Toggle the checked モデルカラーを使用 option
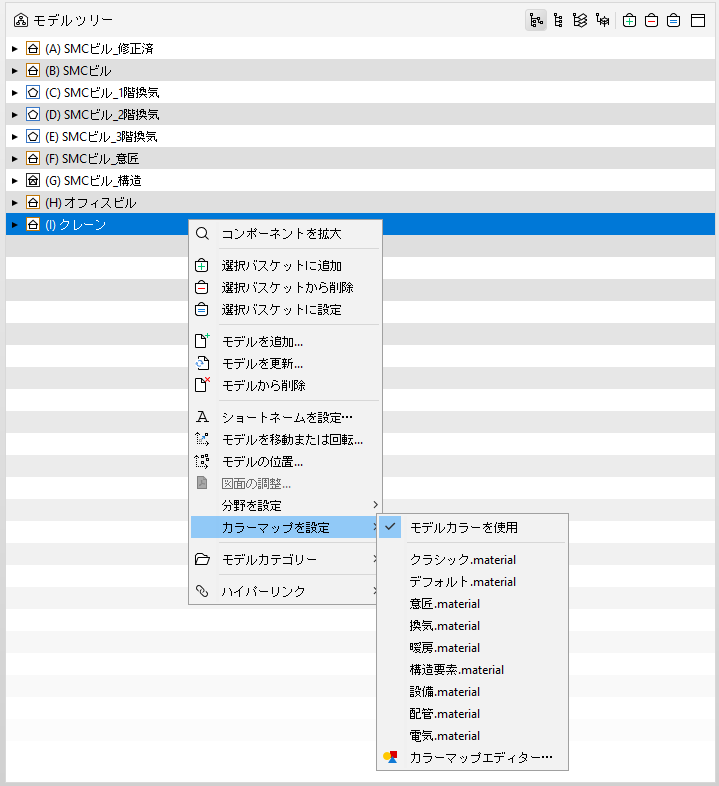Screen dimensions: 719x786 click(x=472, y=527)
